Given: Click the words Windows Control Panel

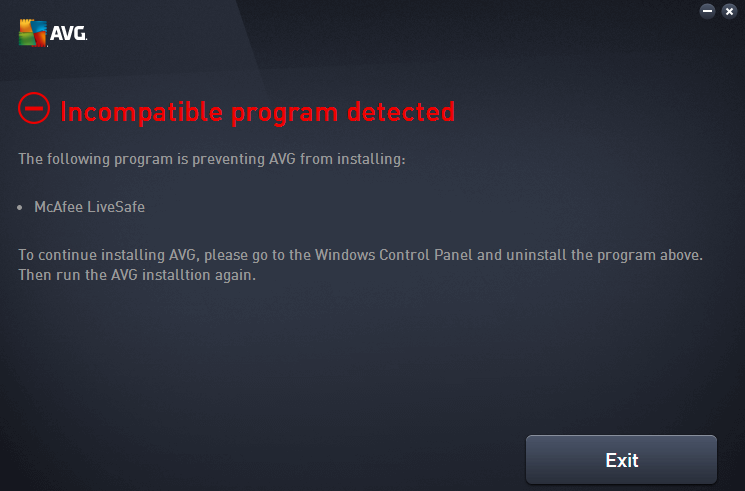Looking at the screenshot, I should point(394,255).
